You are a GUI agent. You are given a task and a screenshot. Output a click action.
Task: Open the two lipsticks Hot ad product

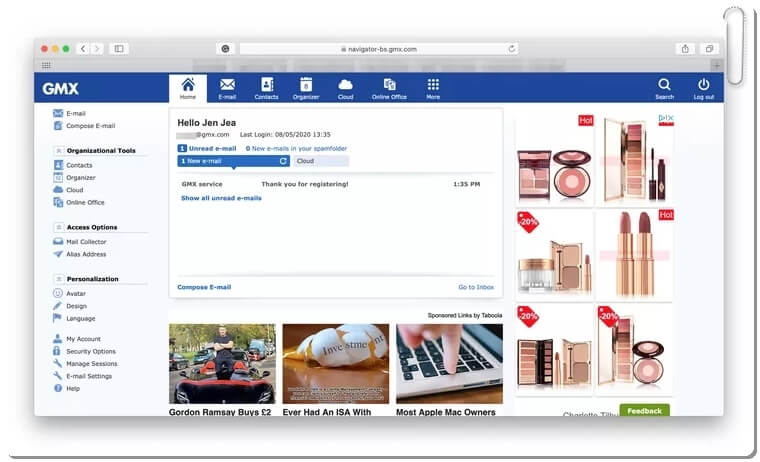[x=634, y=255]
